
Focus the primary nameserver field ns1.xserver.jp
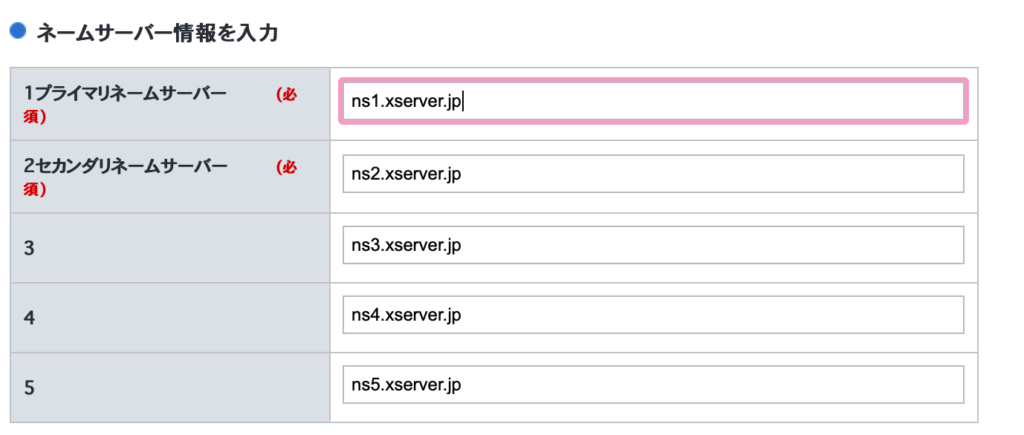pyautogui.click(x=653, y=101)
